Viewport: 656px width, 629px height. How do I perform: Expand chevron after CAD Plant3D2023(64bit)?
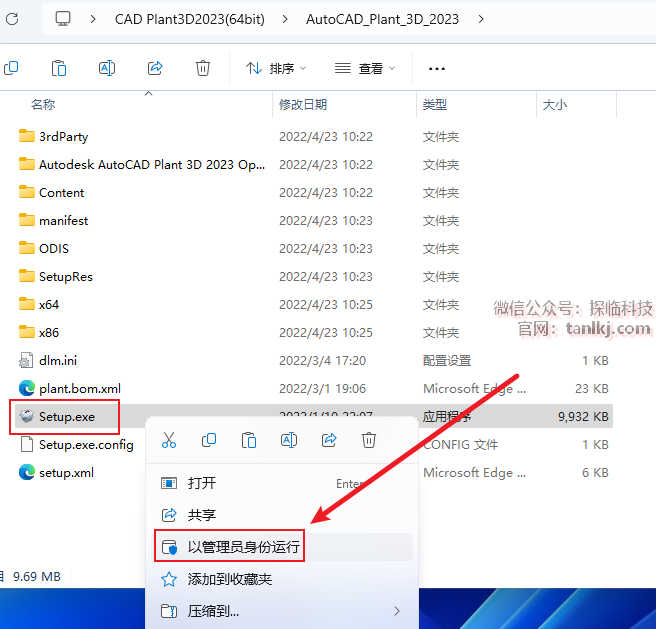click(285, 19)
